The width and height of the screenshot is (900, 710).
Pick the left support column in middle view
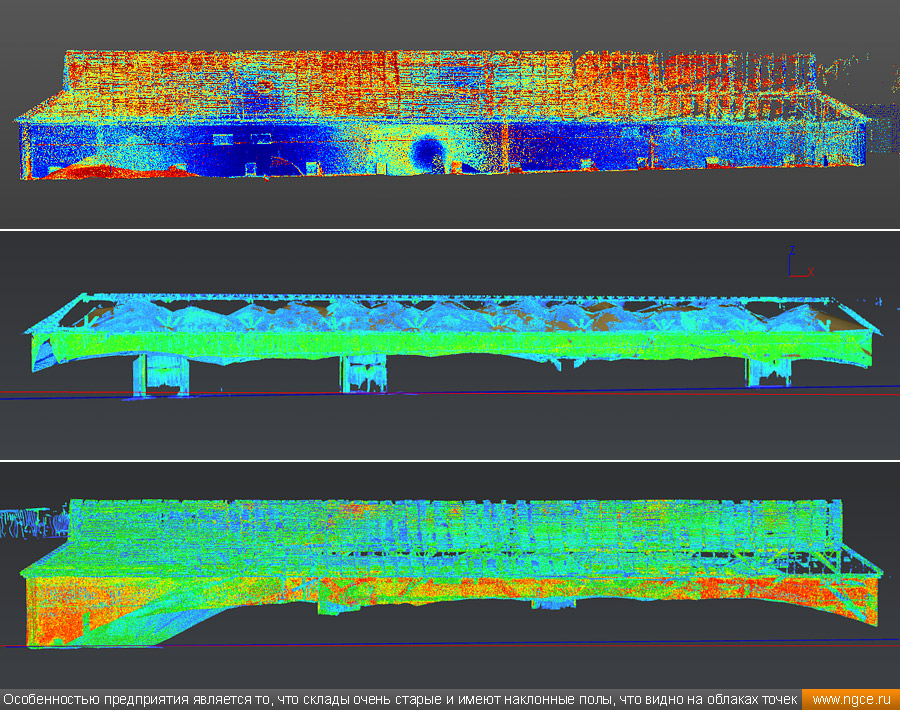(x=160, y=375)
